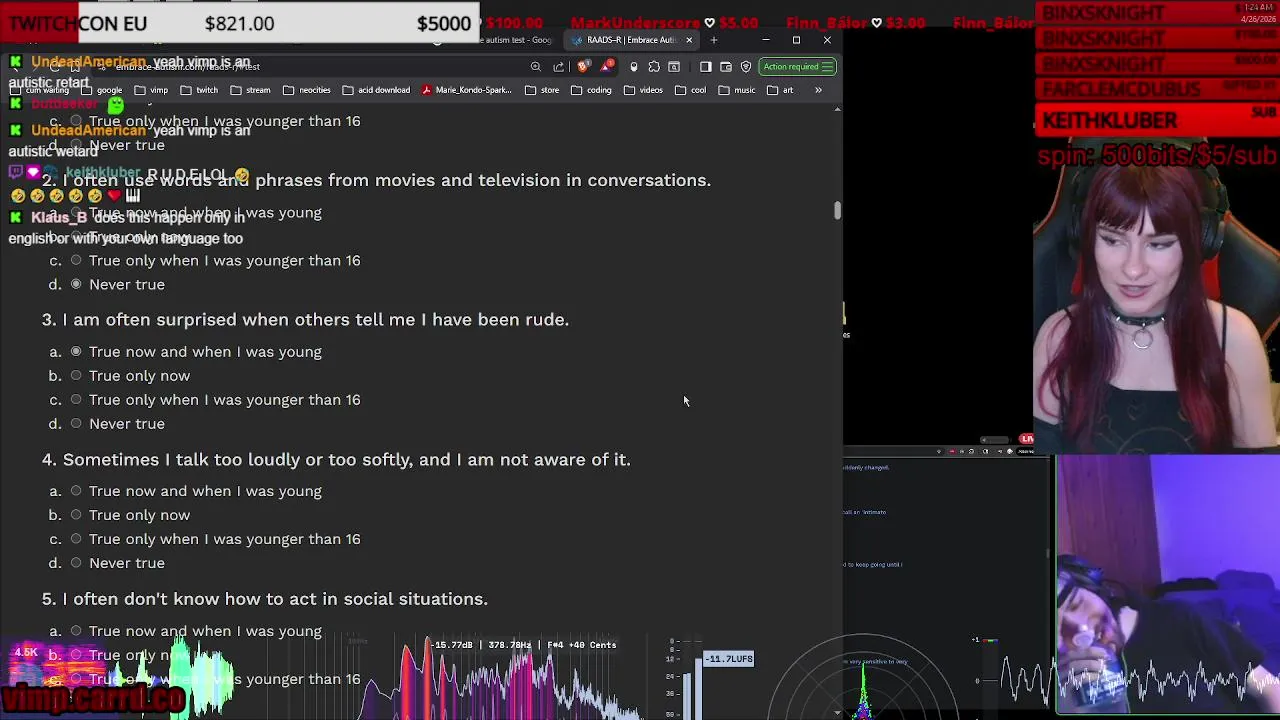Choose 'True only now' for question 3

pyautogui.click(x=76, y=376)
